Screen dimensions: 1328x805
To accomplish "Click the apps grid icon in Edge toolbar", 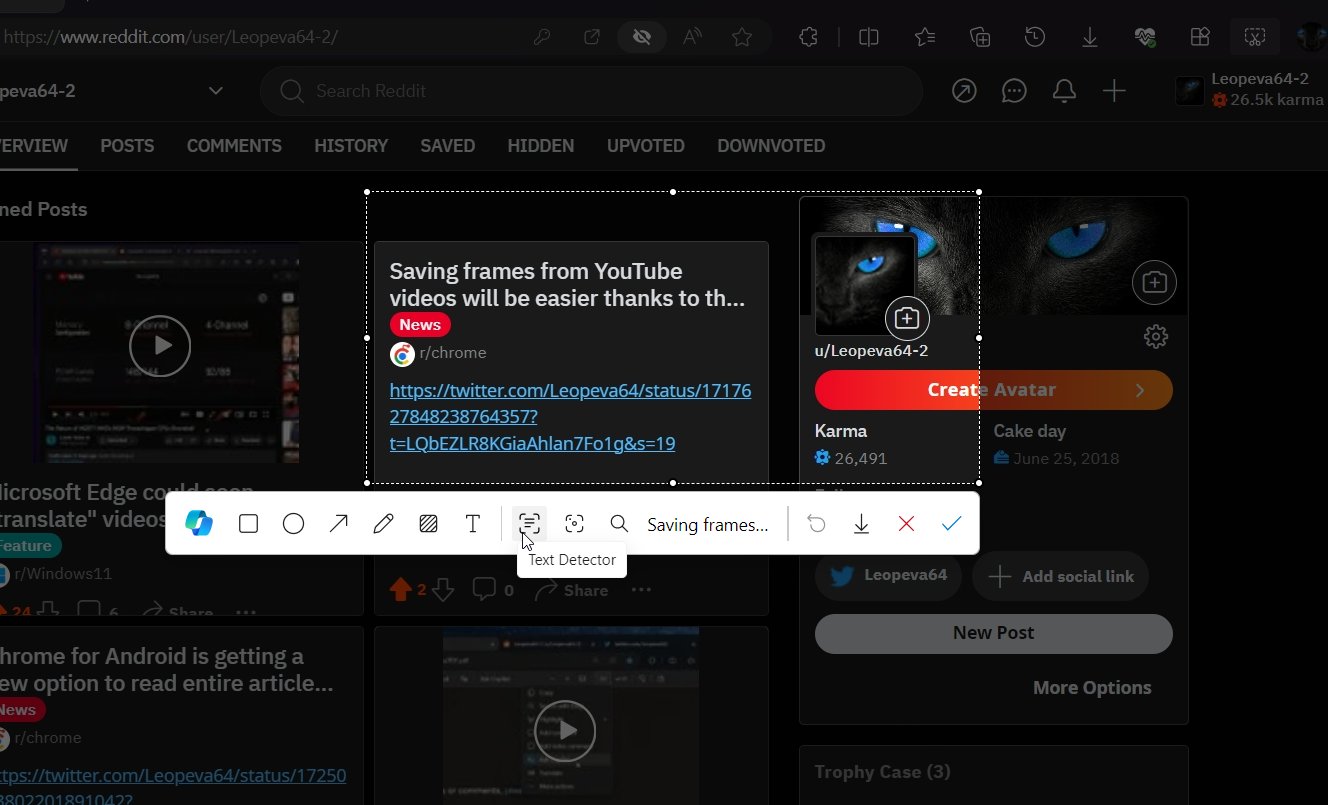I will tap(1200, 37).
